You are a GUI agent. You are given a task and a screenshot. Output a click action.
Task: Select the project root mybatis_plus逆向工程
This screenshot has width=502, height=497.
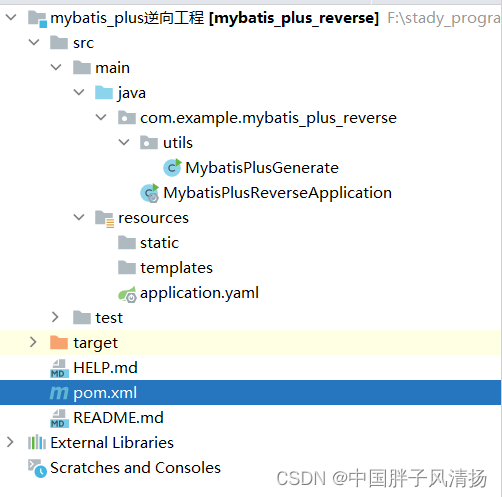[x=127, y=18]
